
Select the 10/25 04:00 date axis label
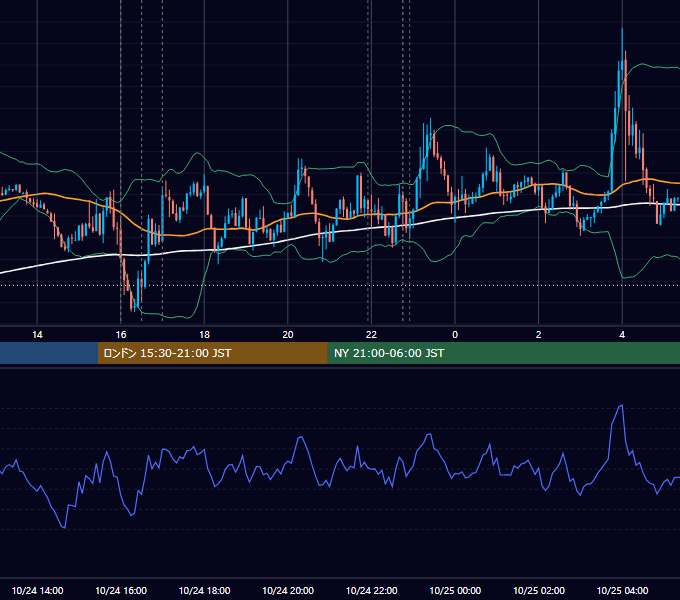pos(622,590)
